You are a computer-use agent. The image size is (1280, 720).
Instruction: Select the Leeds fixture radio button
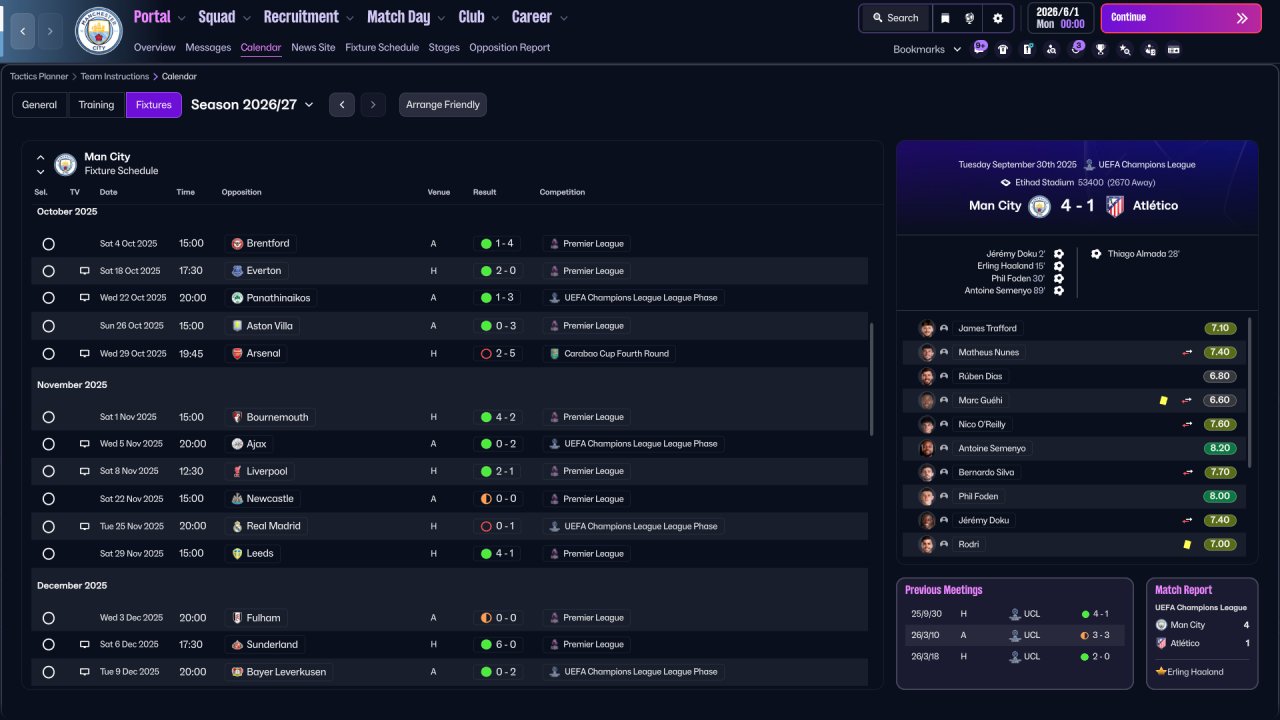click(x=48, y=553)
